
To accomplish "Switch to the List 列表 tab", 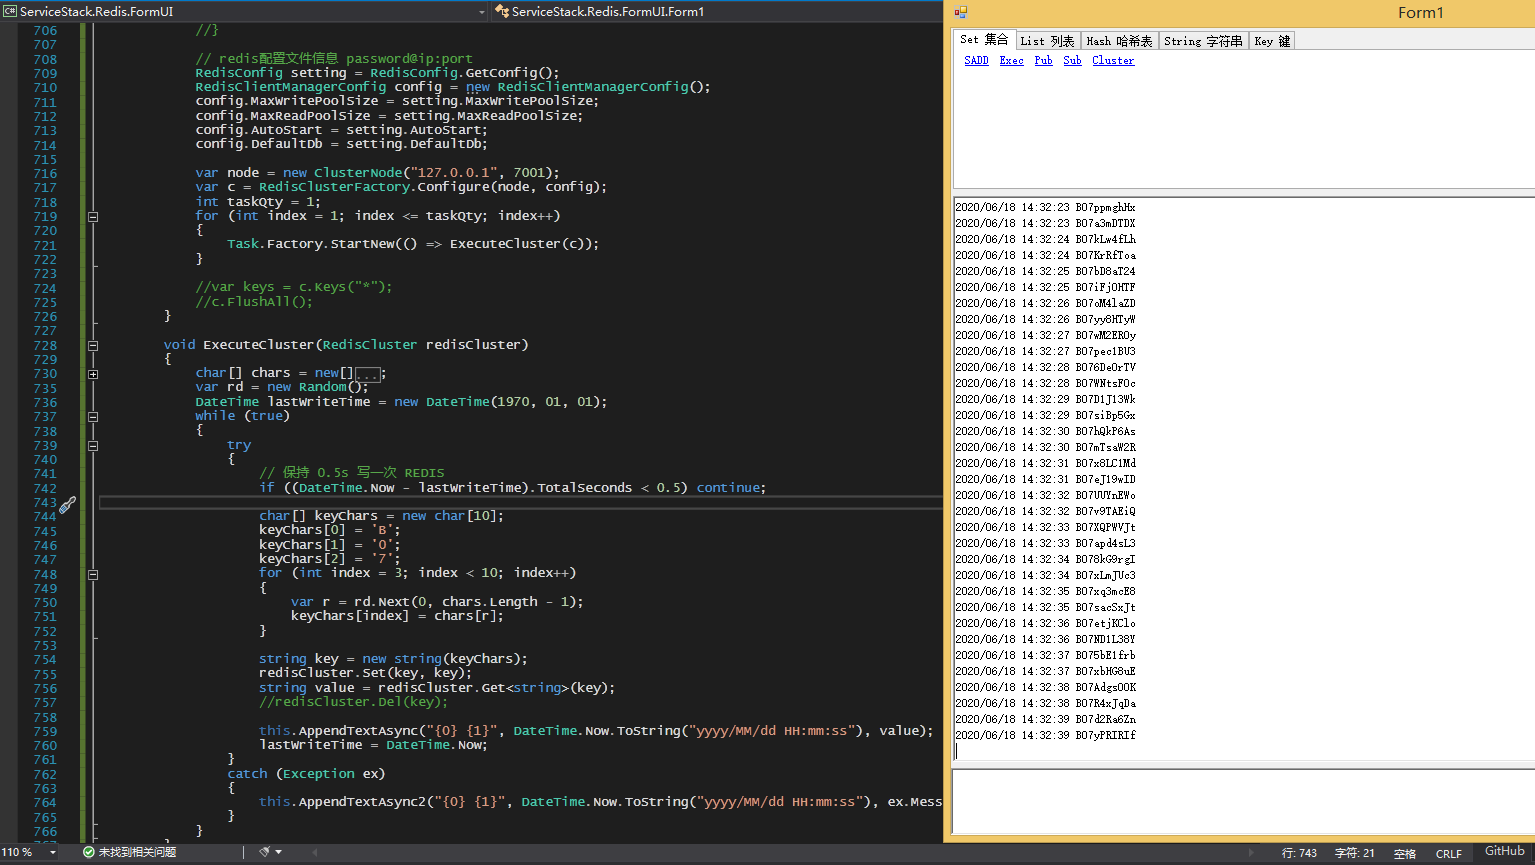I will coord(1047,41).
